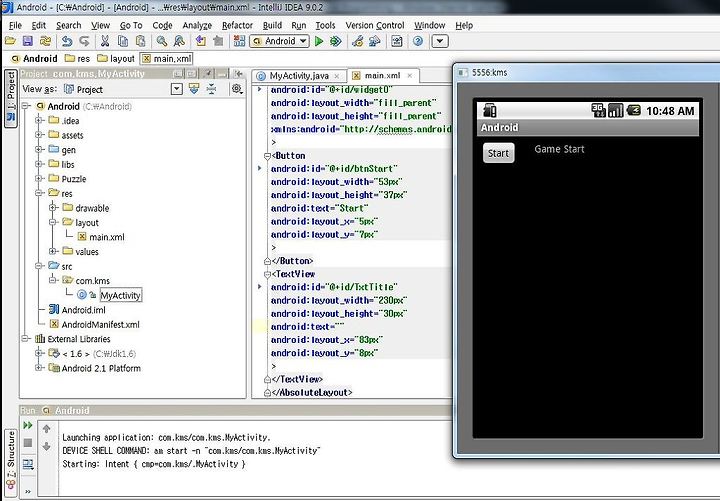
Task: Click the Start button in emulator
Action: pos(498,153)
